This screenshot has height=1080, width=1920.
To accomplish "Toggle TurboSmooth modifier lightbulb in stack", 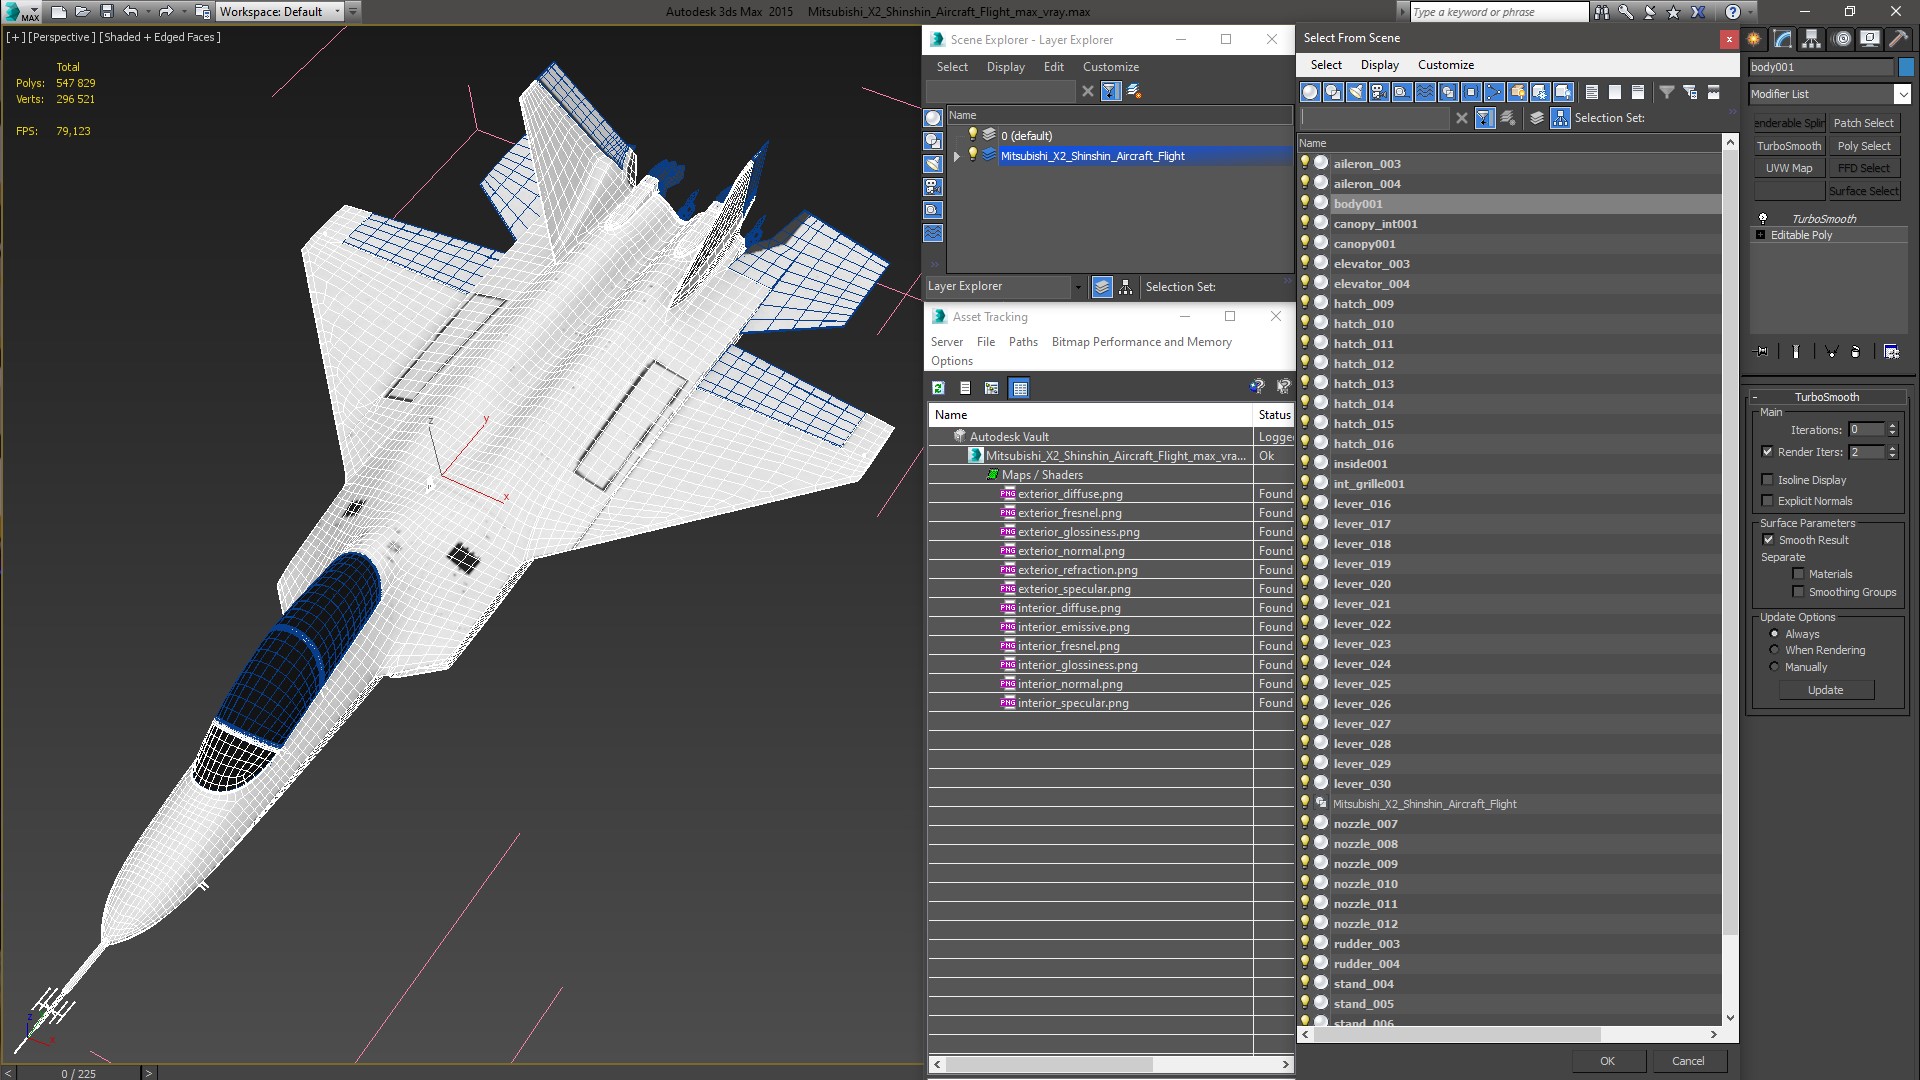I will coord(1763,218).
